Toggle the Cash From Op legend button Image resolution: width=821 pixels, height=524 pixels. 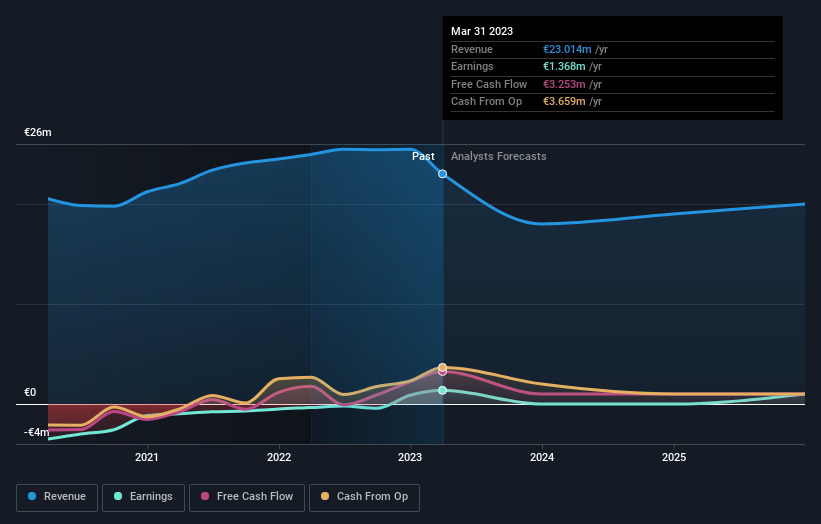click(x=364, y=497)
